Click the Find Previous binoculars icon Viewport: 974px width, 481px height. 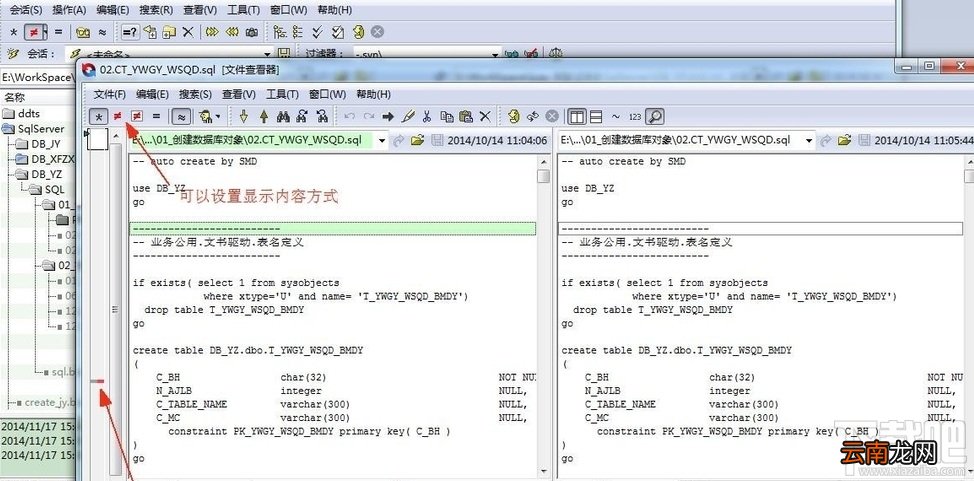point(322,116)
